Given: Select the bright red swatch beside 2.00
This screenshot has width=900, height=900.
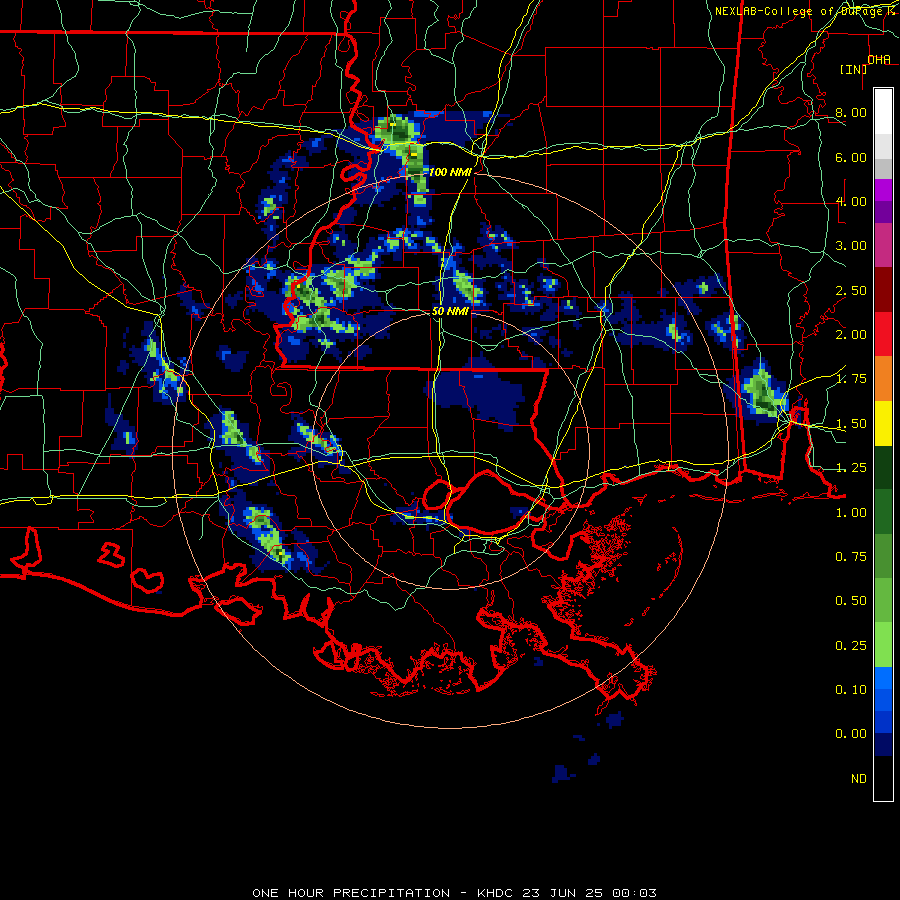Looking at the screenshot, I should (883, 335).
